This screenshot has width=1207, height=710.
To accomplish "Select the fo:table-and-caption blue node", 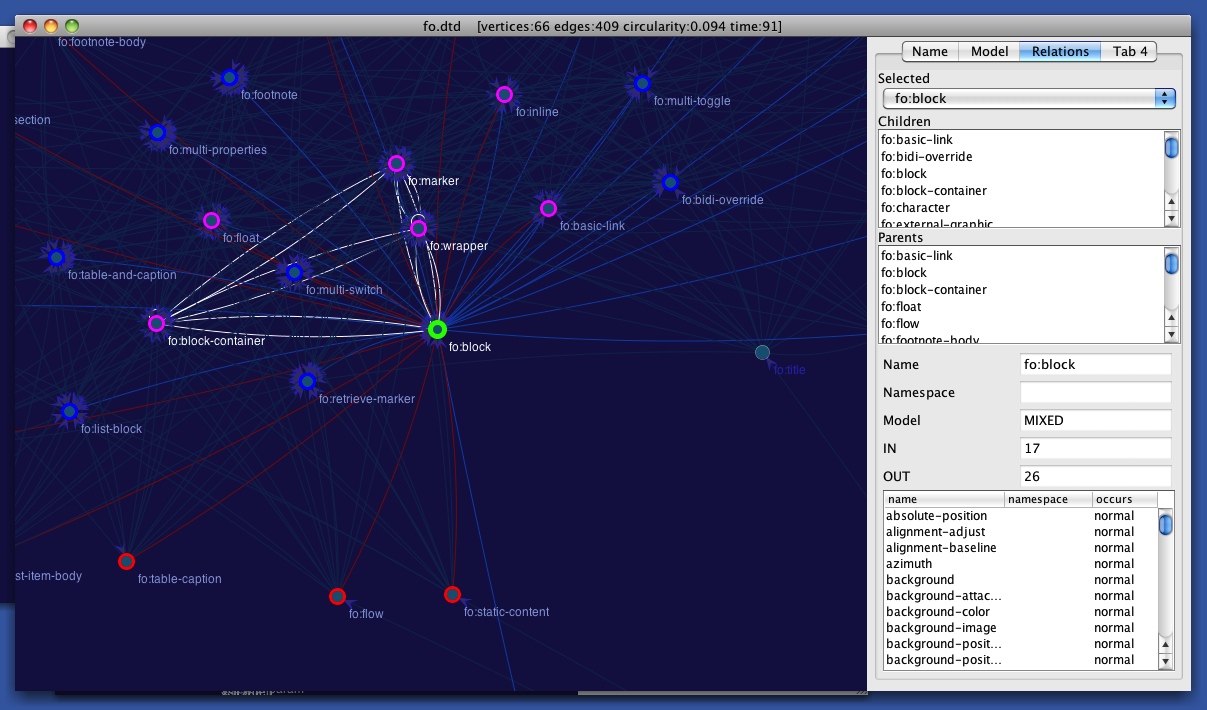I will pyautogui.click(x=57, y=257).
